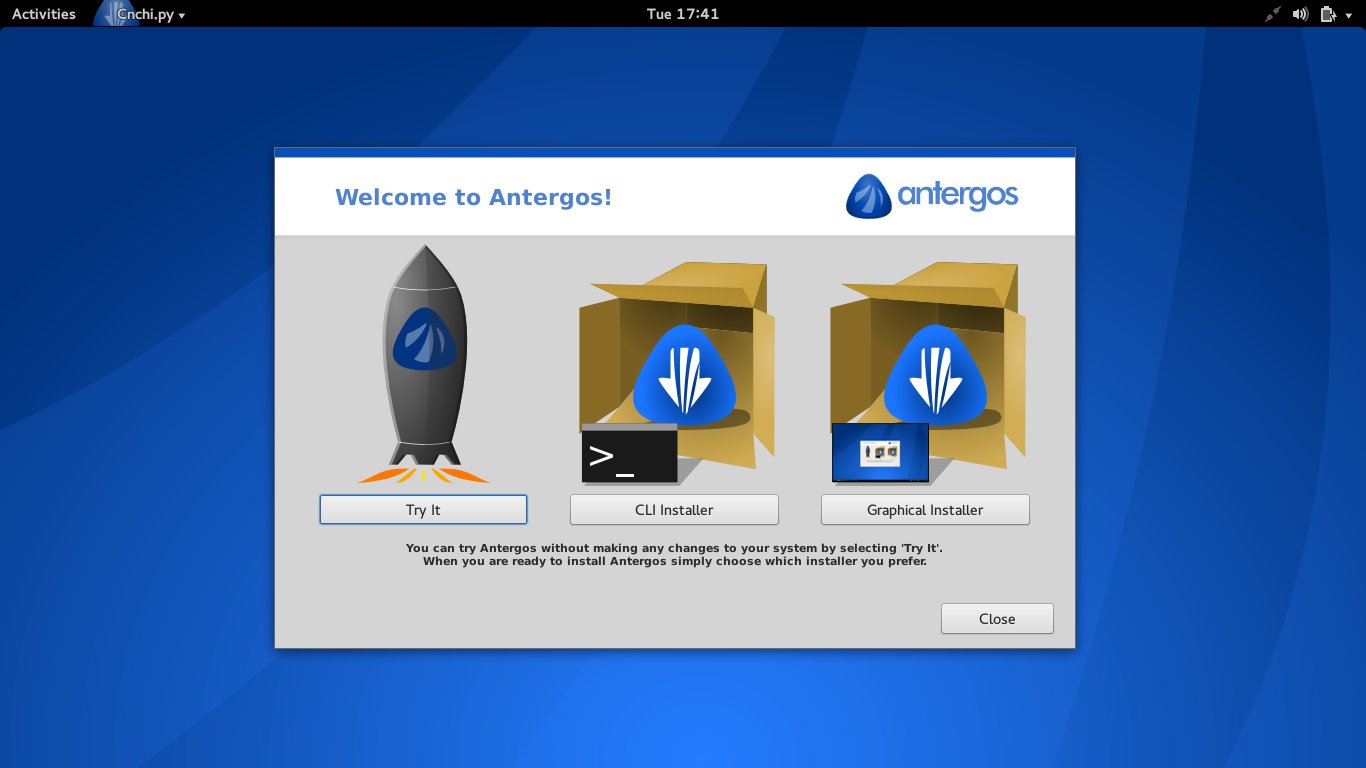
Task: Click the desktop screenshot thumbnail on Graphical box
Action: coord(880,453)
